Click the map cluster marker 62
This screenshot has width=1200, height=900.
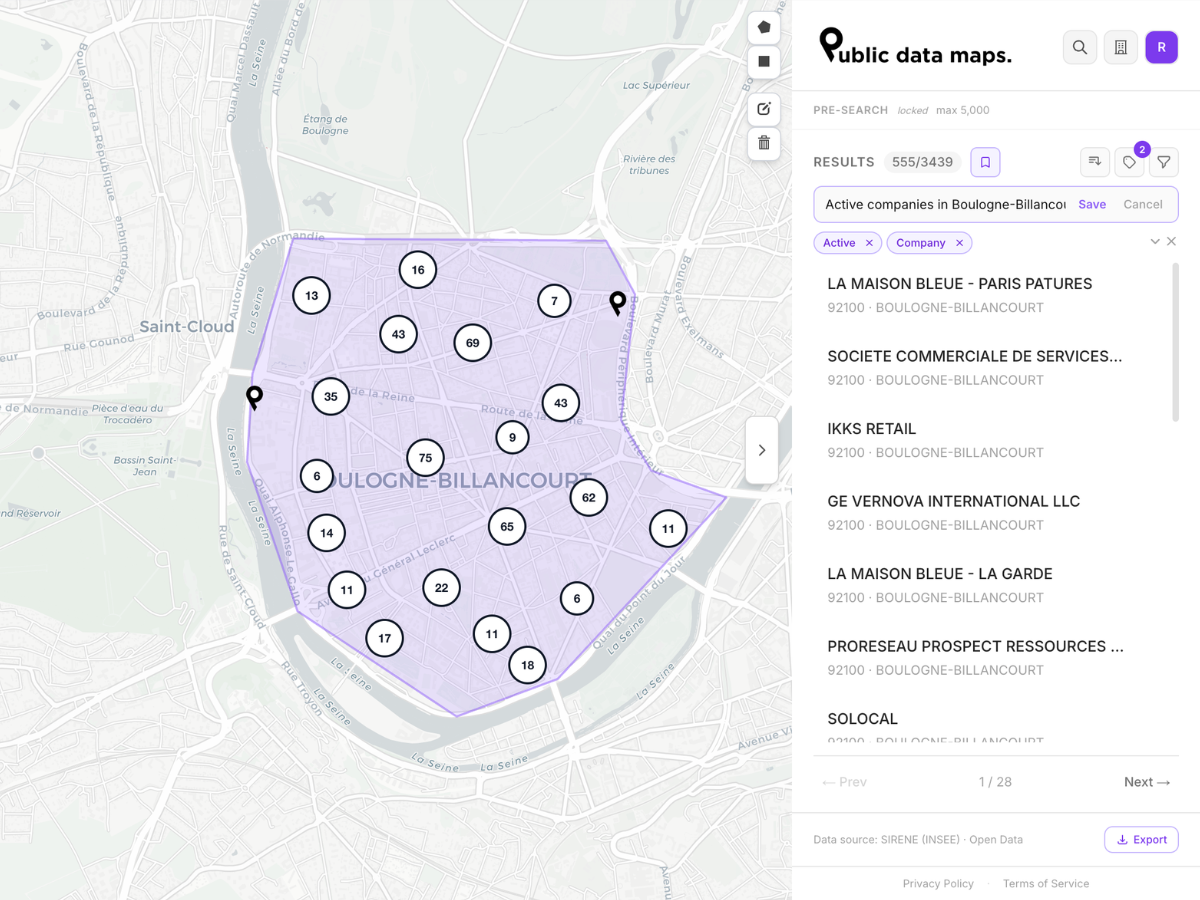point(589,498)
